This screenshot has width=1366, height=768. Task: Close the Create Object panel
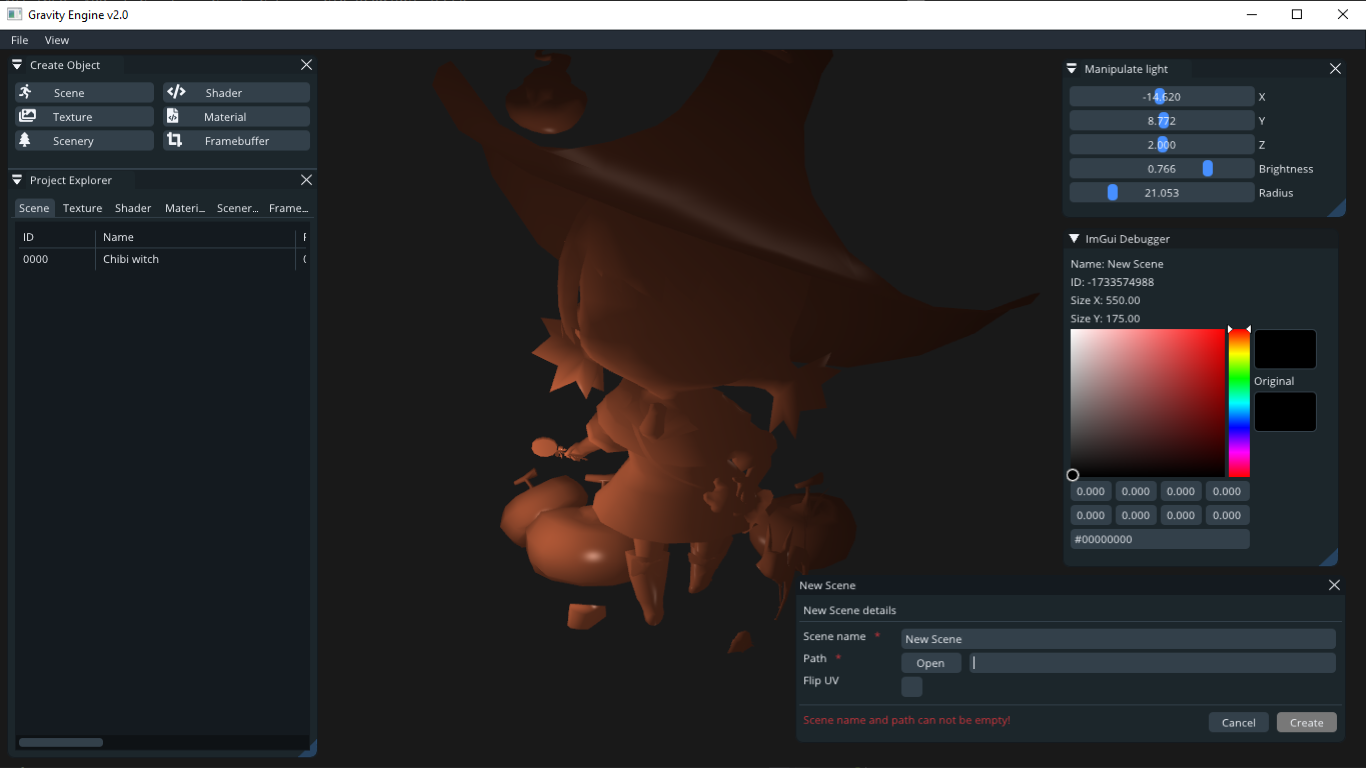(x=306, y=64)
